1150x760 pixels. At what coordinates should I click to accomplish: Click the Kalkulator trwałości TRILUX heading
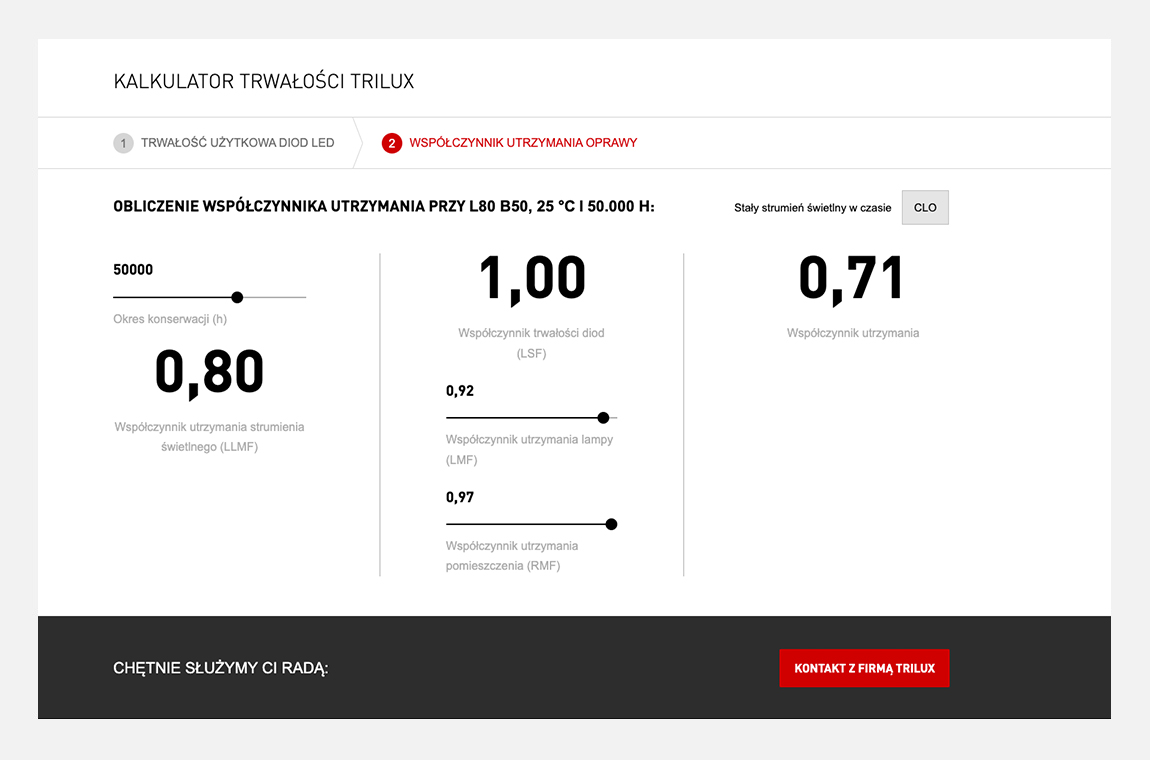click(264, 81)
